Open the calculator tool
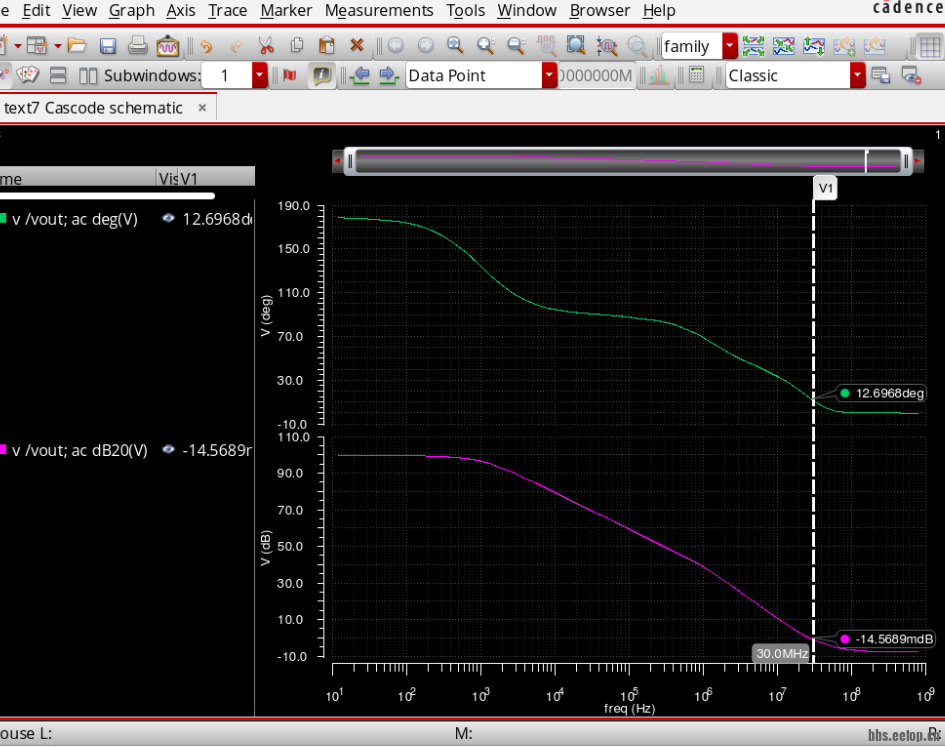This screenshot has width=945, height=747. pos(696,75)
